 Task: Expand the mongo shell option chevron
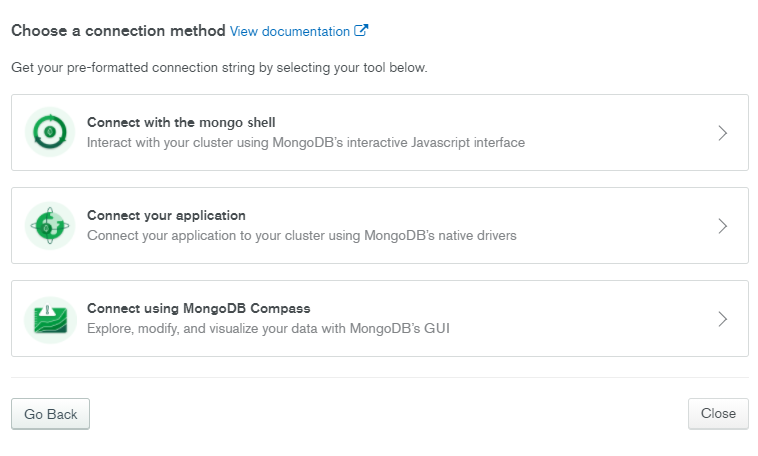tap(723, 133)
